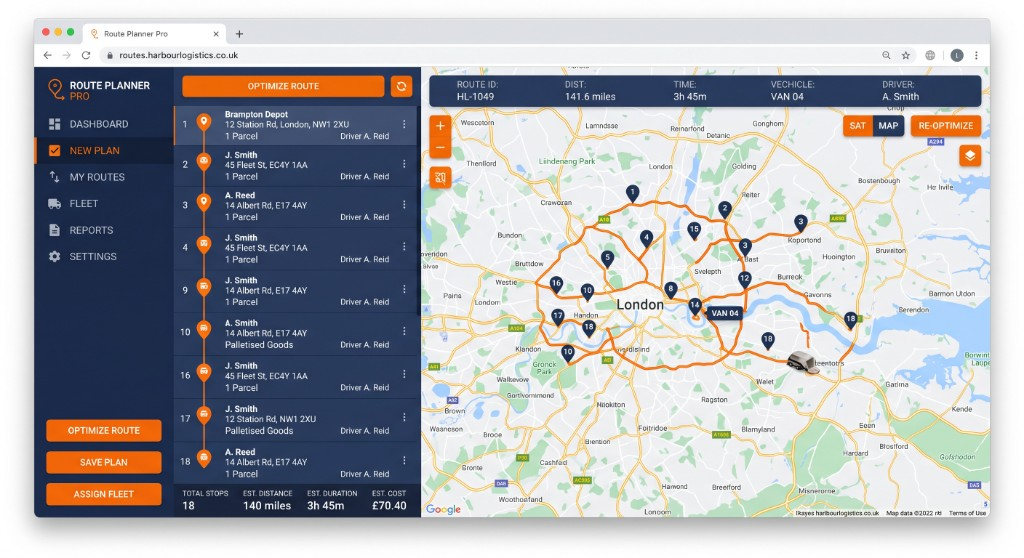Click the top orange Optimize Route button

pyautogui.click(x=283, y=86)
